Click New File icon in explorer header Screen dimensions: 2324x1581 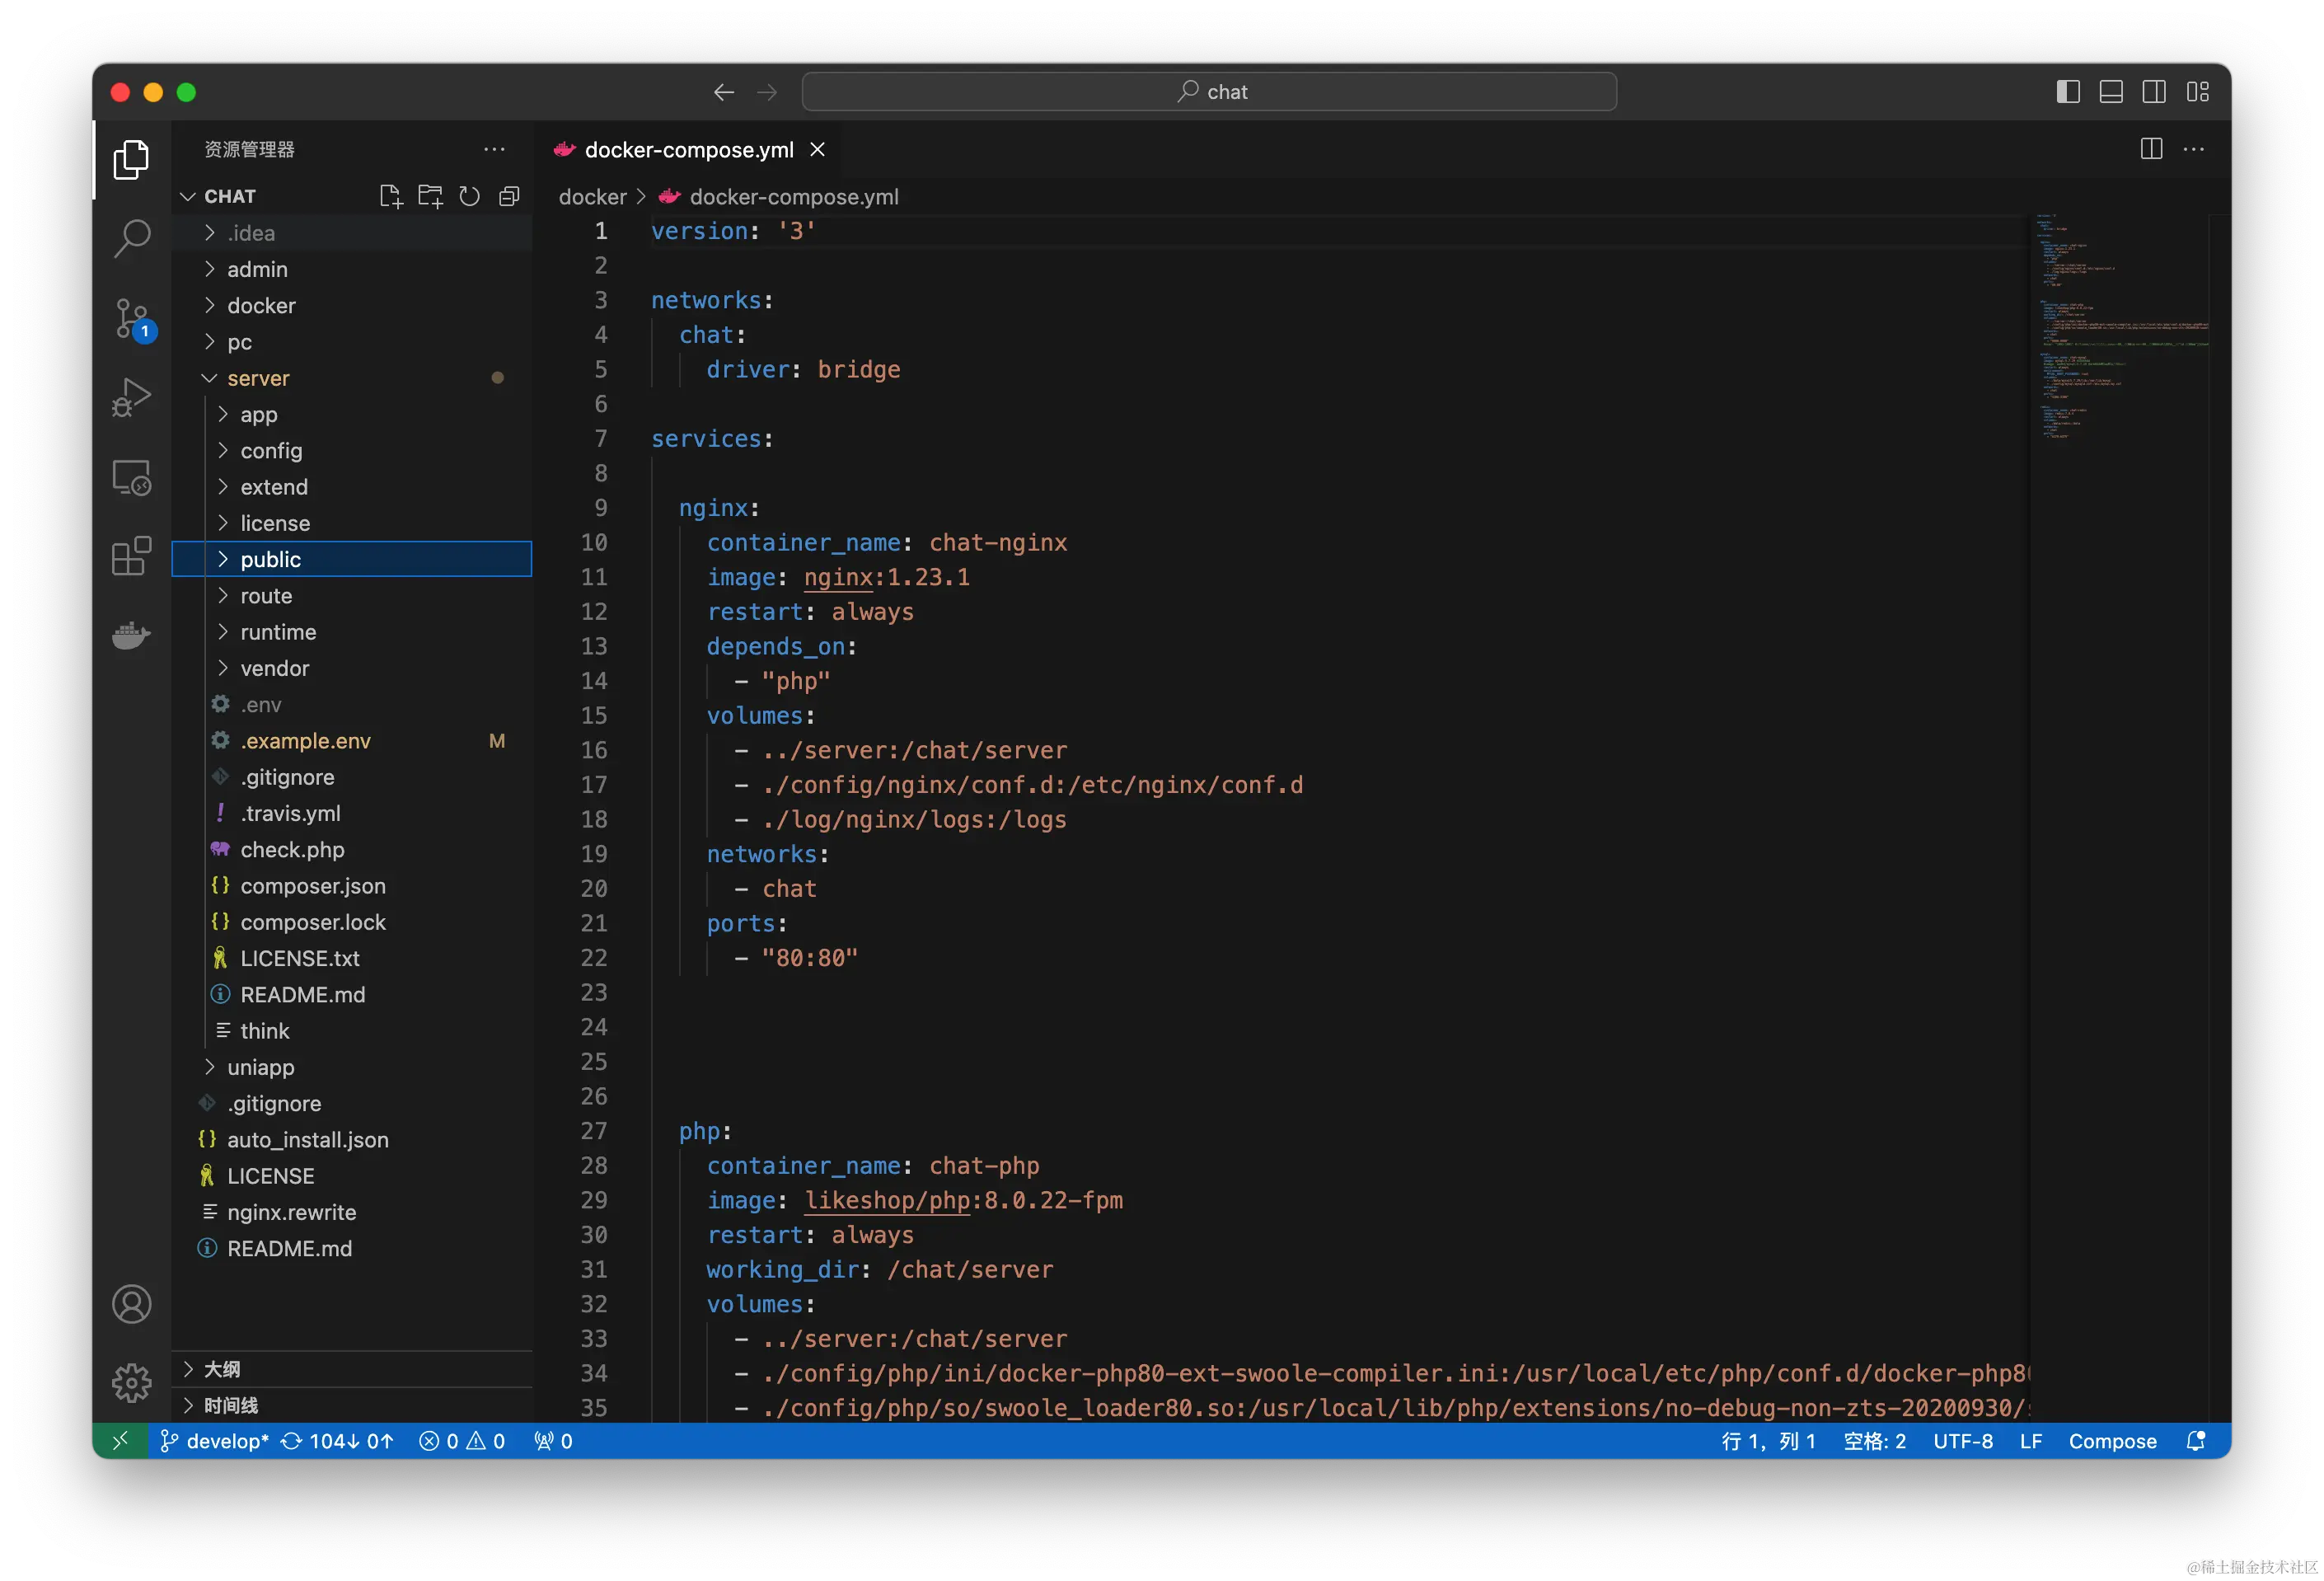391,196
